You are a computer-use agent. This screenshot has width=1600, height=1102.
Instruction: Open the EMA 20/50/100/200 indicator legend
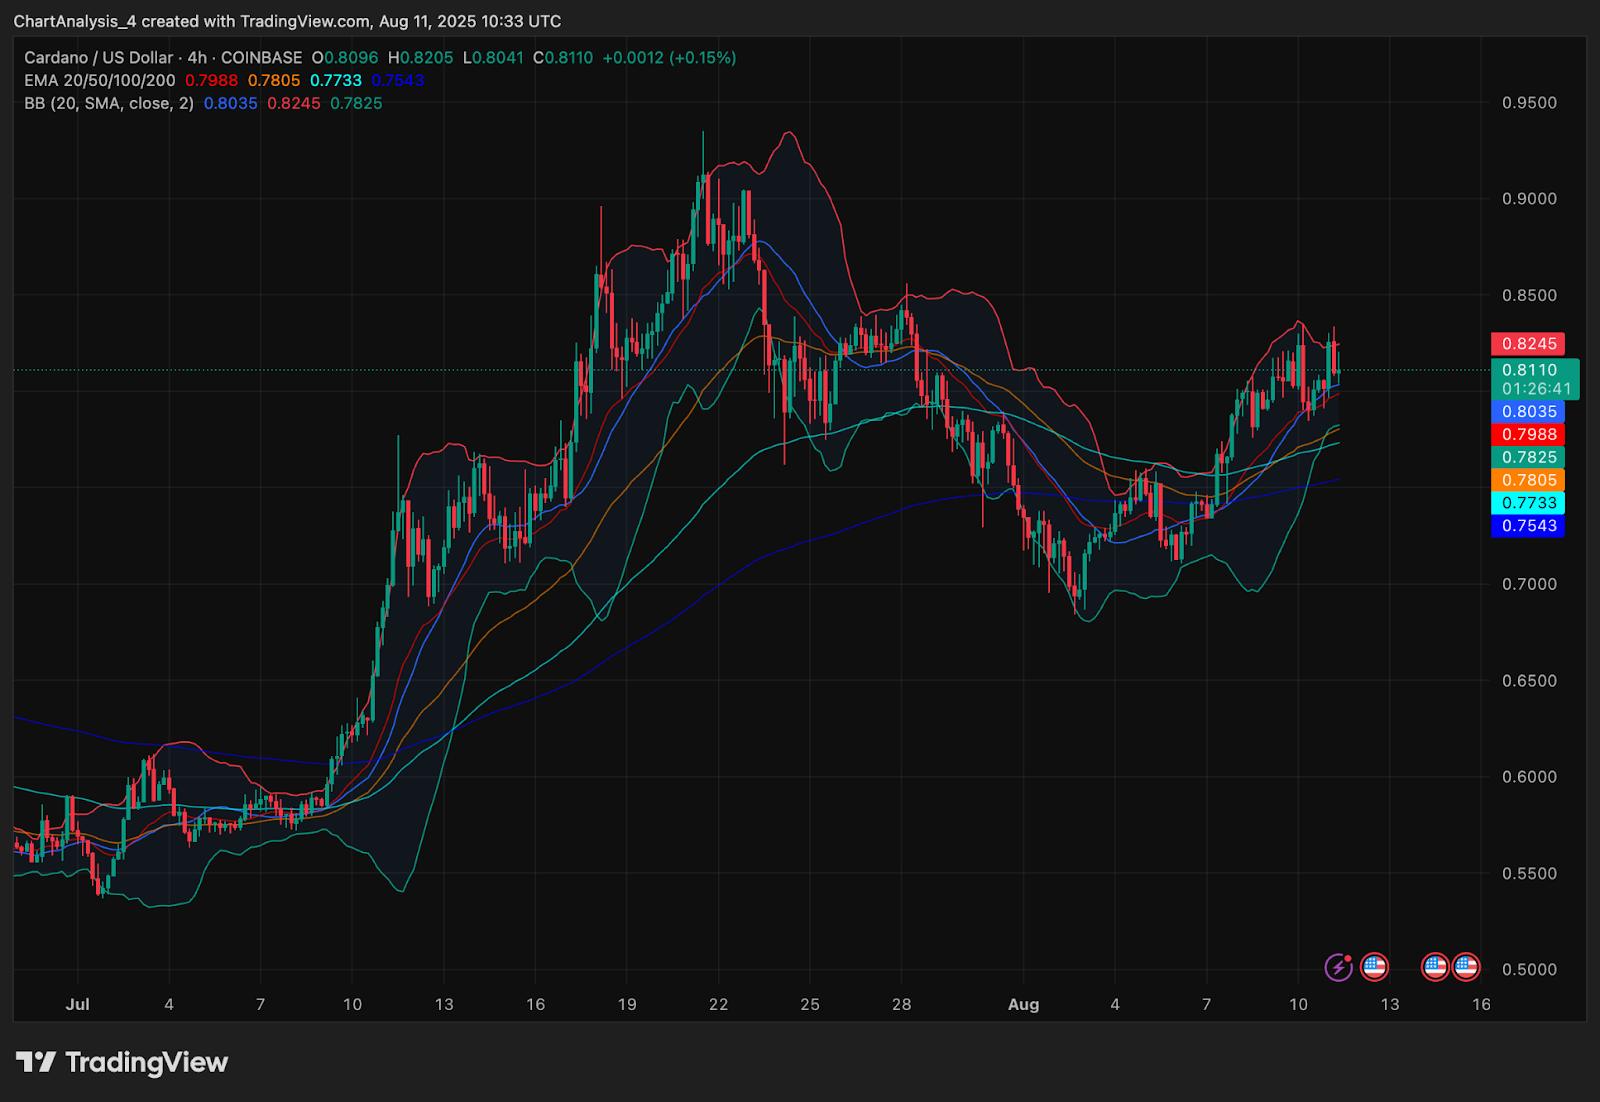click(x=100, y=80)
